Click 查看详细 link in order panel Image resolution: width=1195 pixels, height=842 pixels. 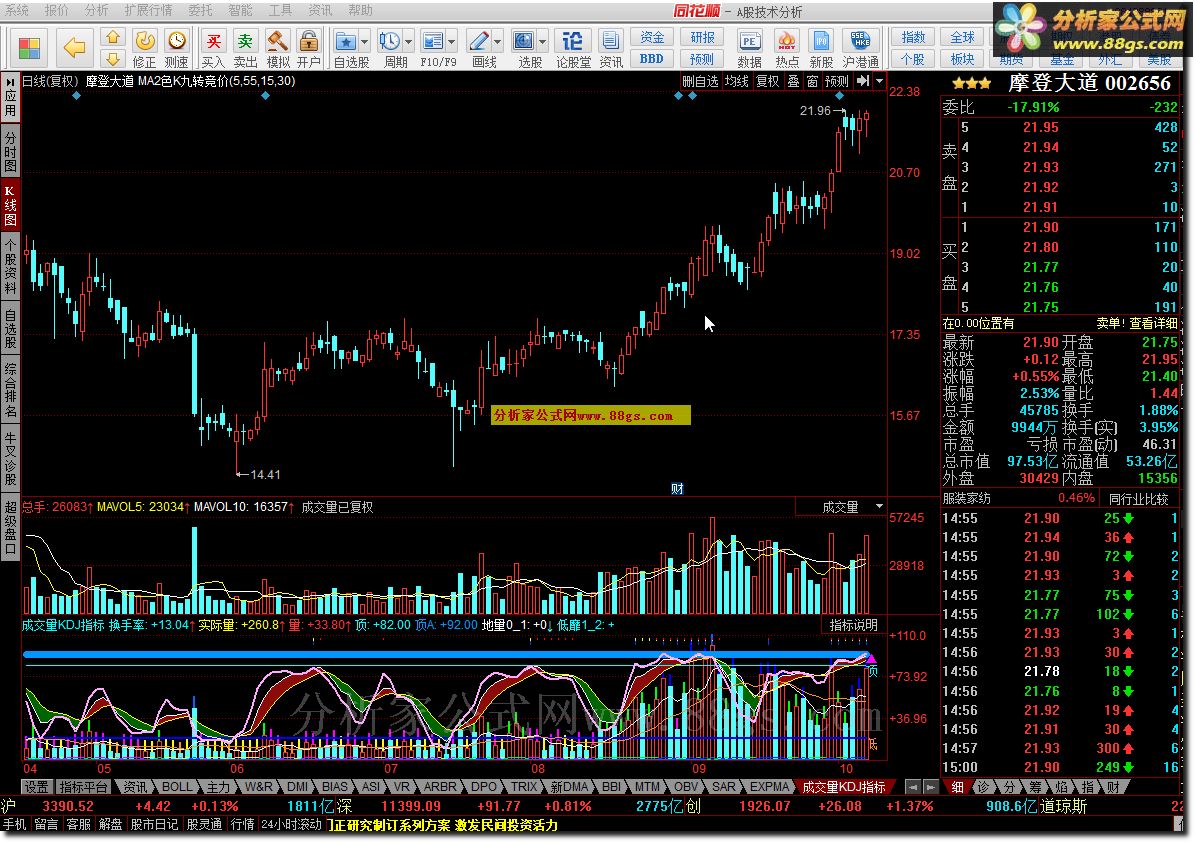pos(1154,323)
